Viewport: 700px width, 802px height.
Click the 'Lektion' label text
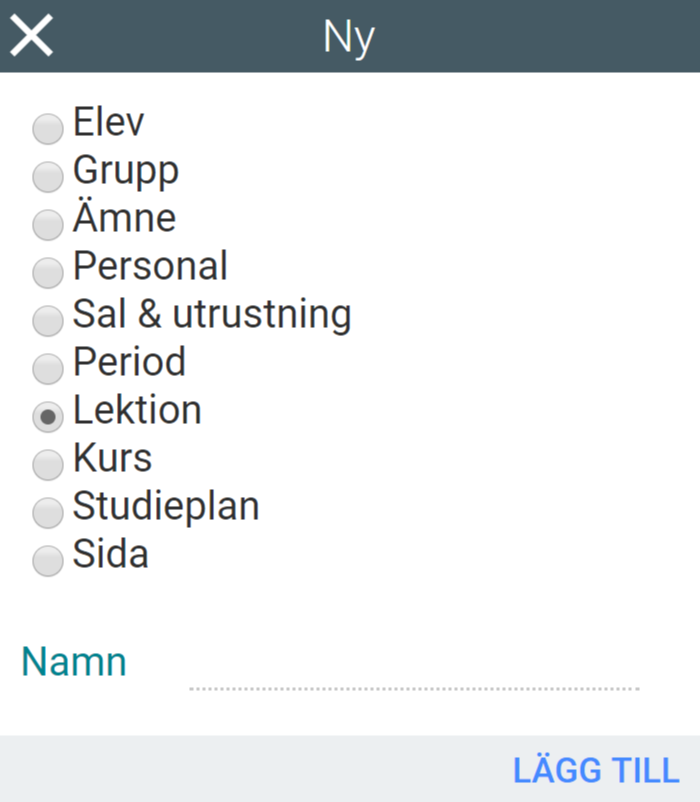coord(137,410)
